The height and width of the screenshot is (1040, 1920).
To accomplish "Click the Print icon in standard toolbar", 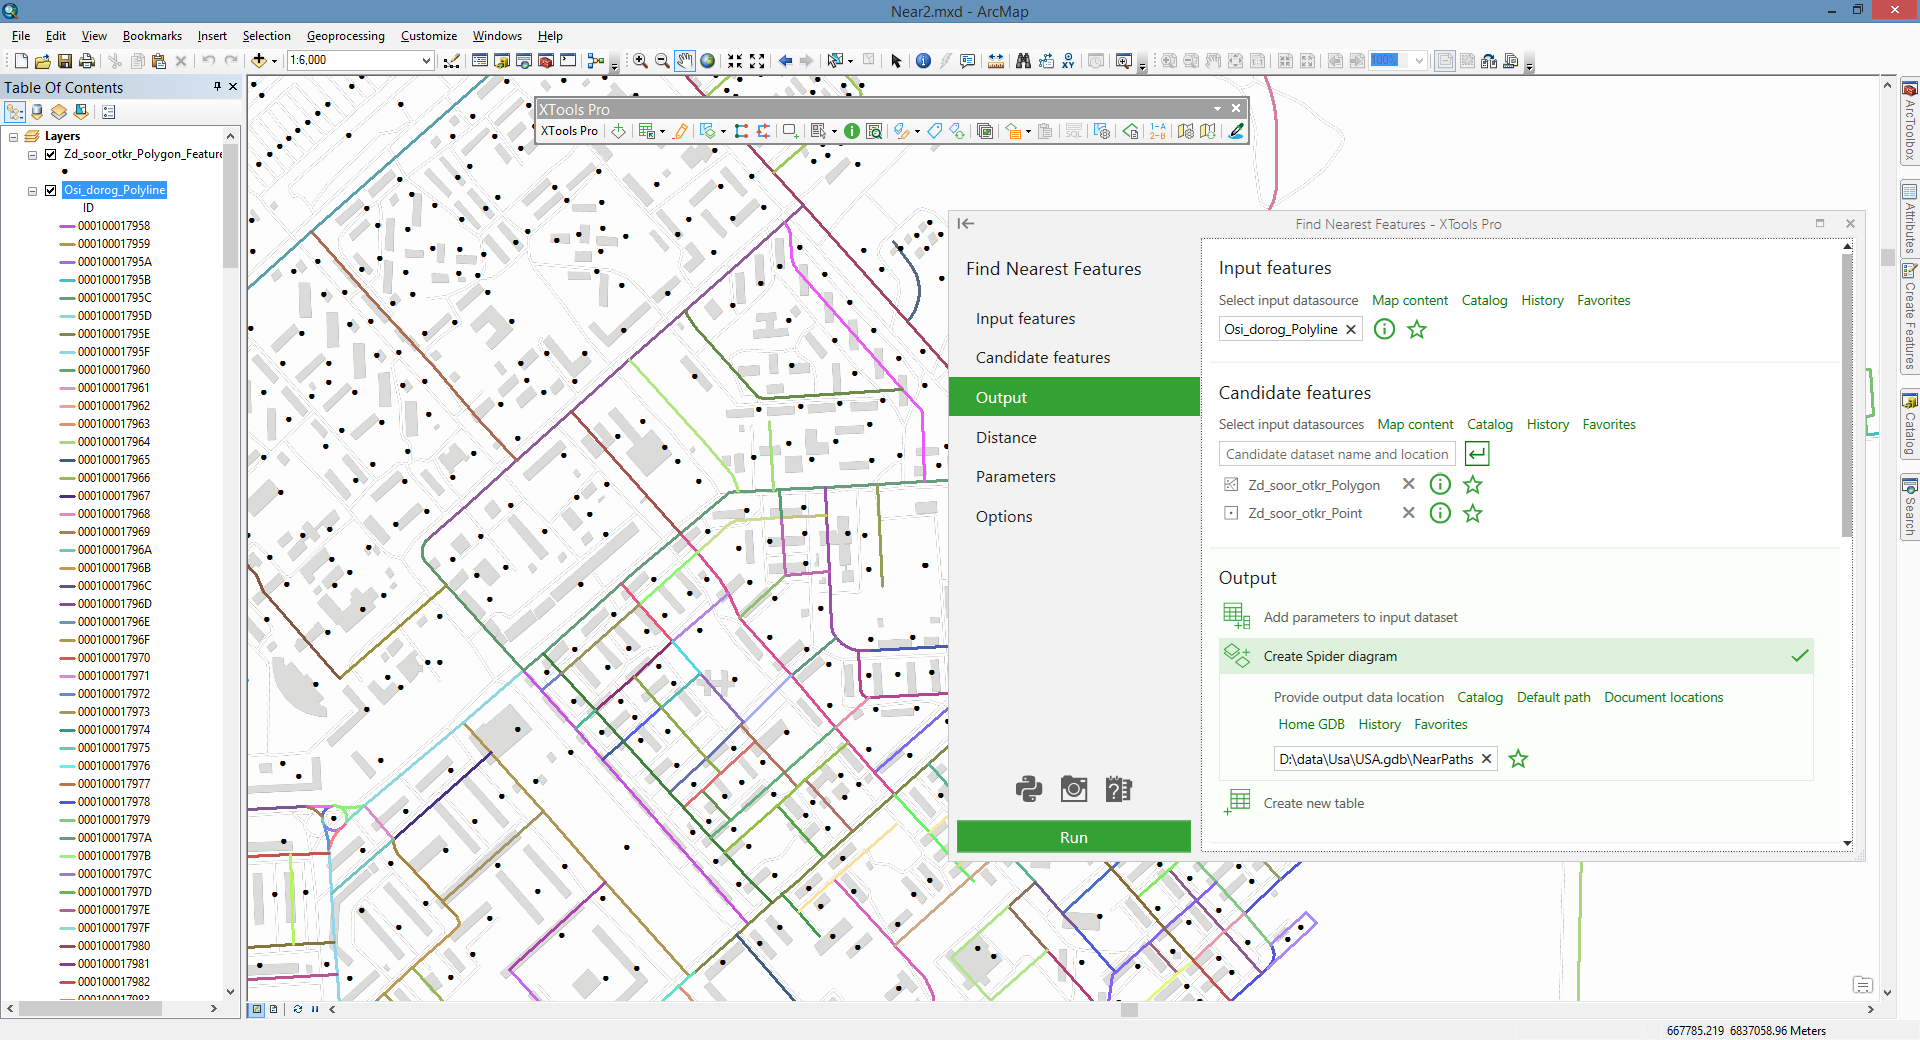I will pyautogui.click(x=87, y=61).
